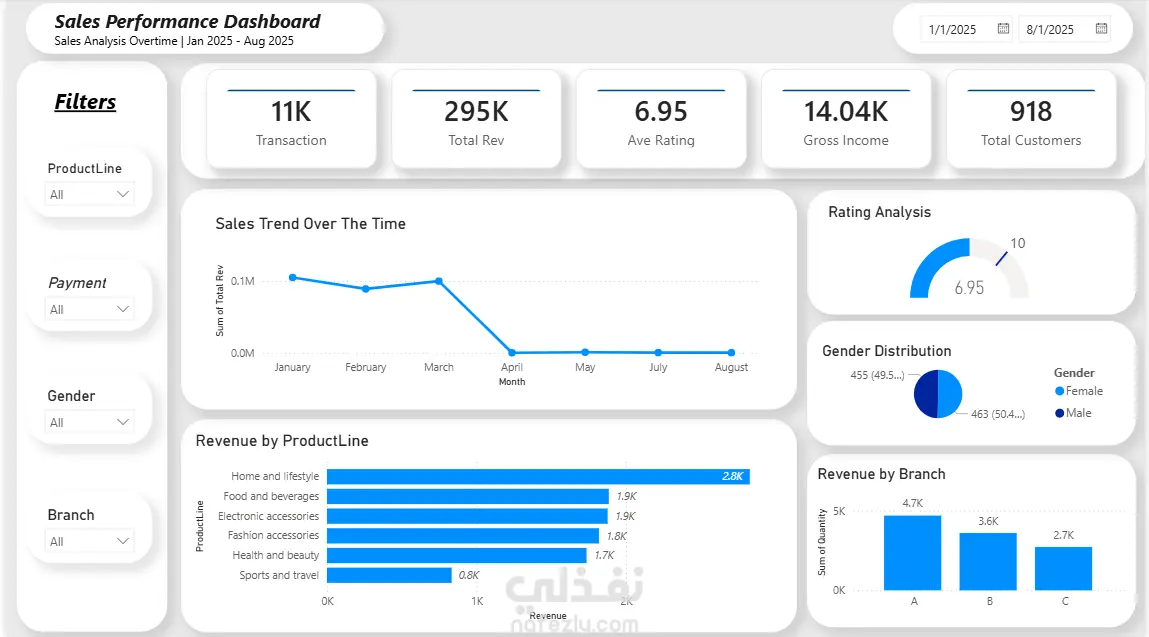The image size is (1149, 637).
Task: Click the Sales Analysis Overtime subtitle
Action: coord(174,41)
